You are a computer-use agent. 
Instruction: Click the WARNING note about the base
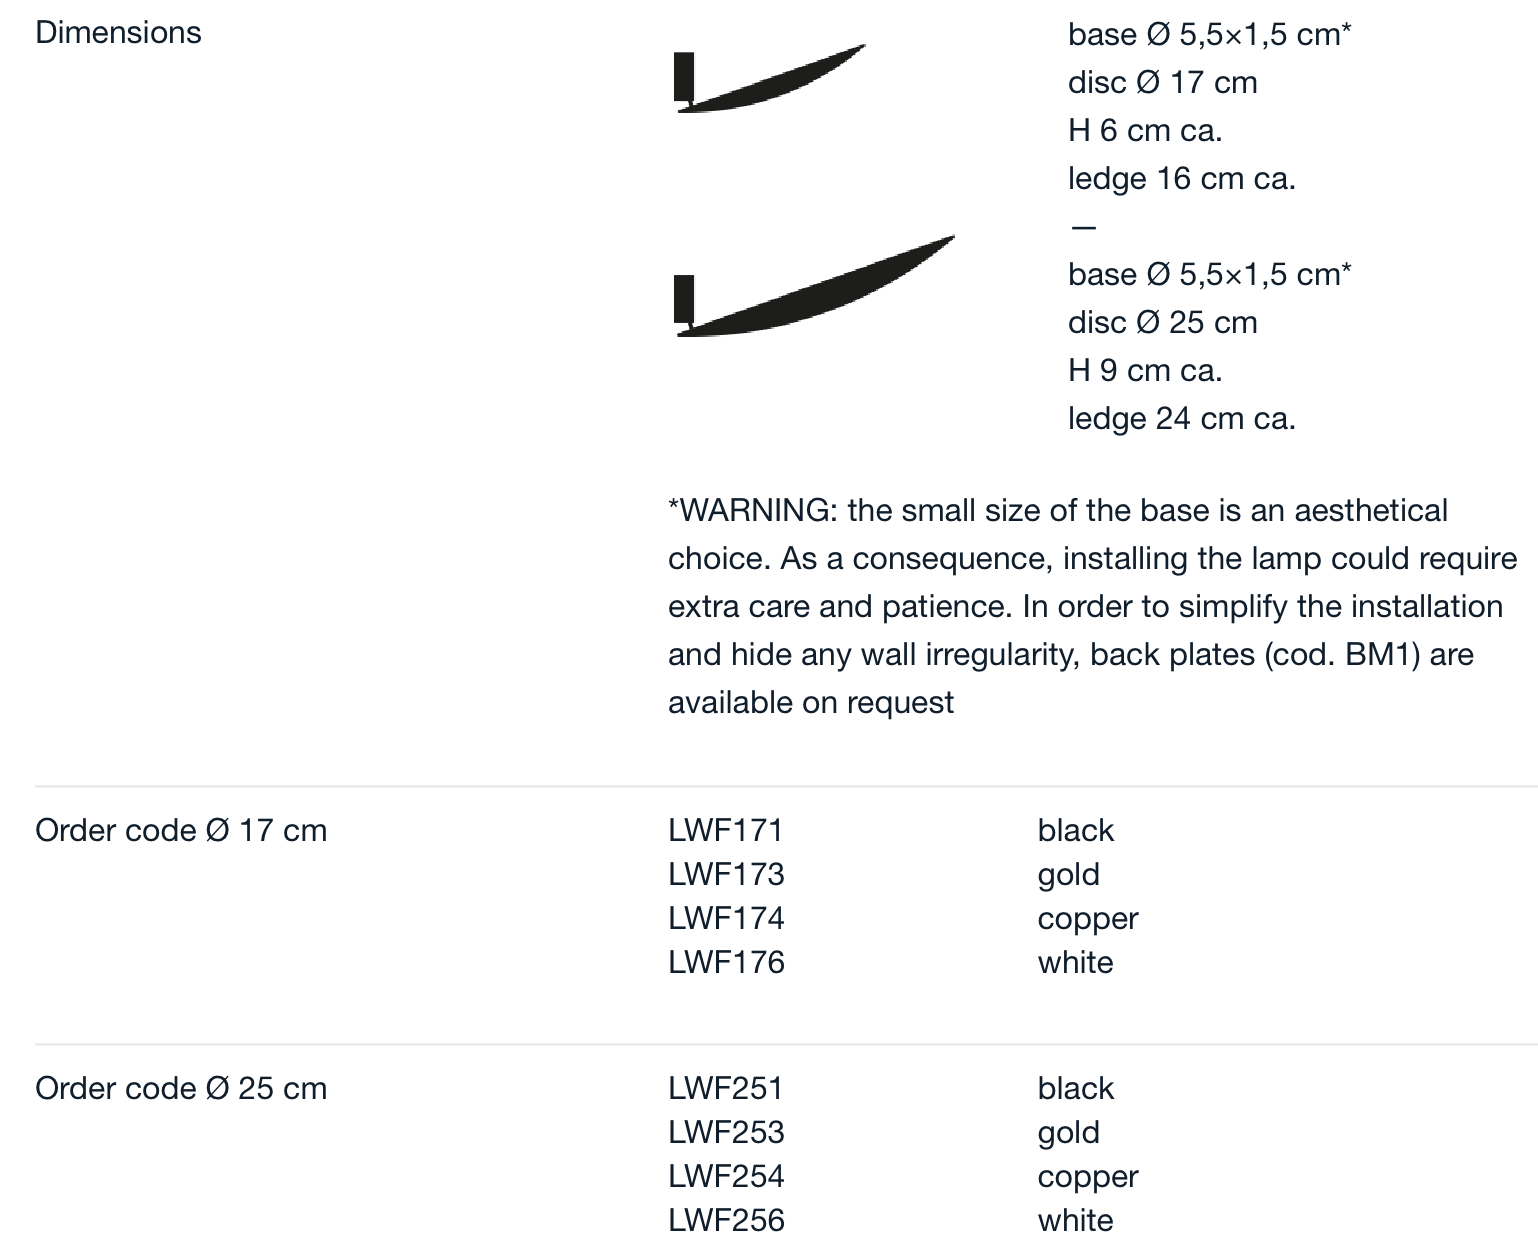[1092, 606]
